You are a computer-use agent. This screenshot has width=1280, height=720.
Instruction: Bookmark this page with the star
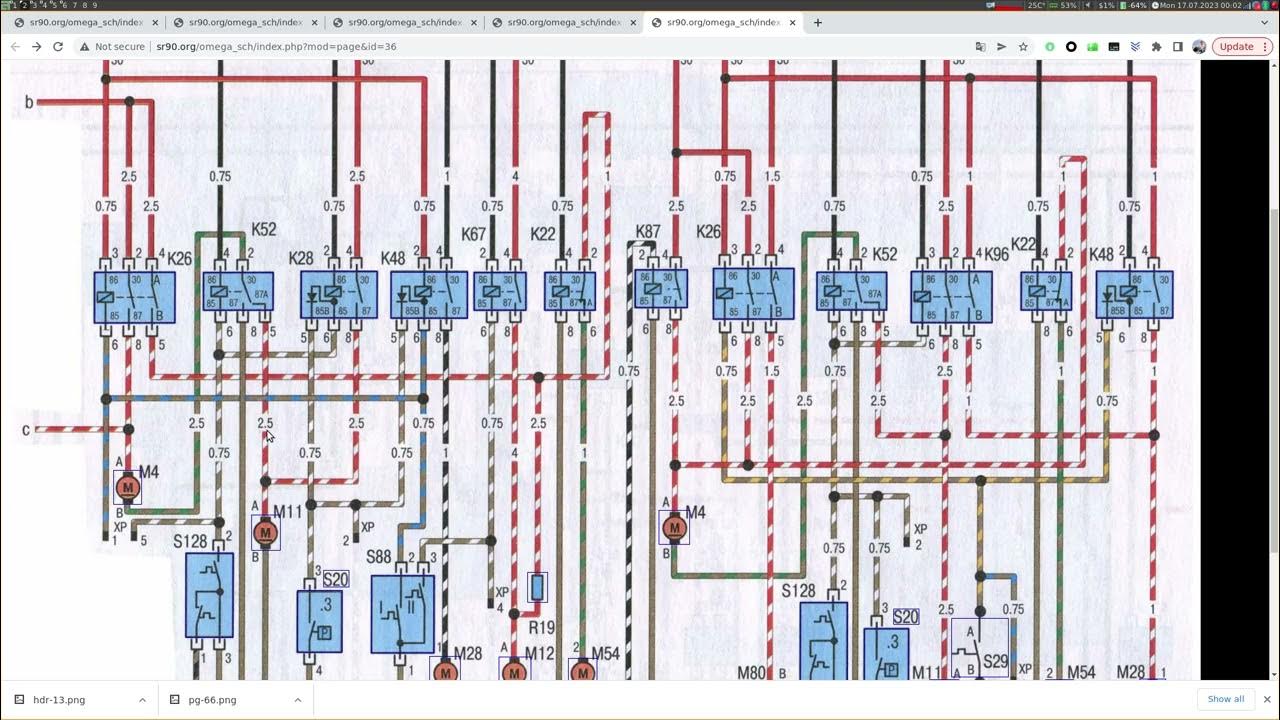(1023, 46)
